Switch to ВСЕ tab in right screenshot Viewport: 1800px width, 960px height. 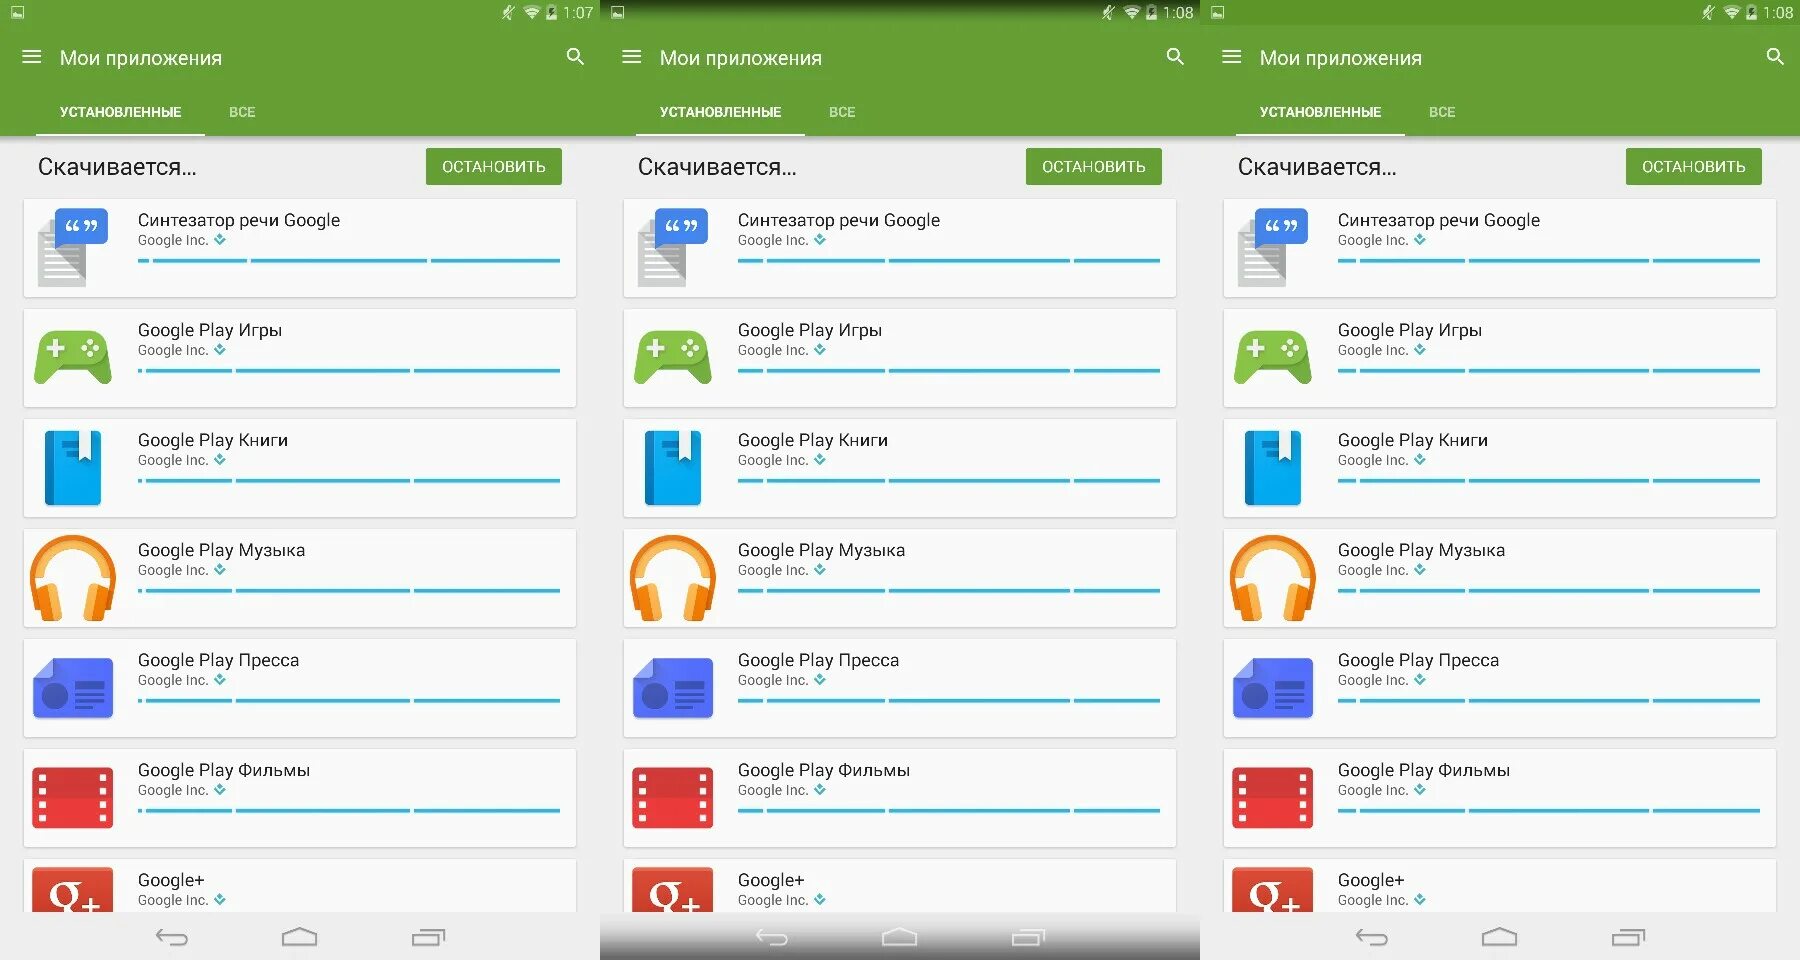coord(1442,112)
